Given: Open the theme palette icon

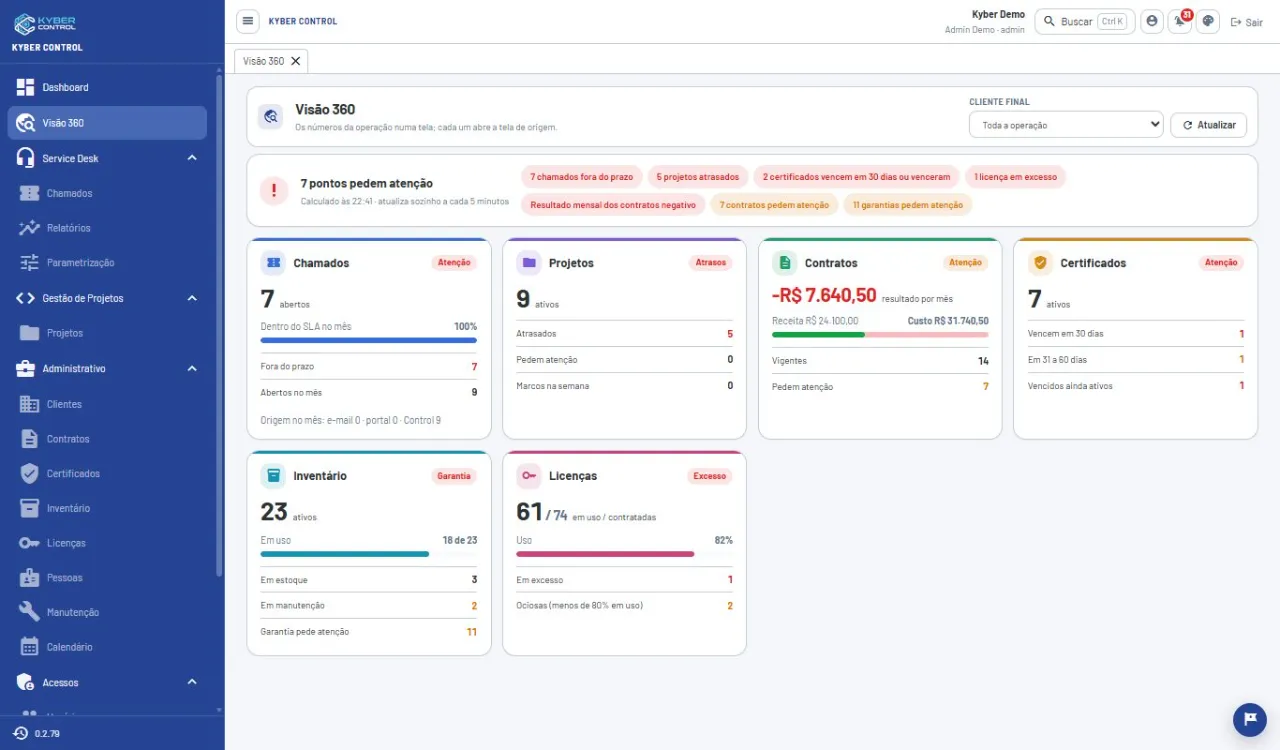Looking at the screenshot, I should click(x=1208, y=21).
